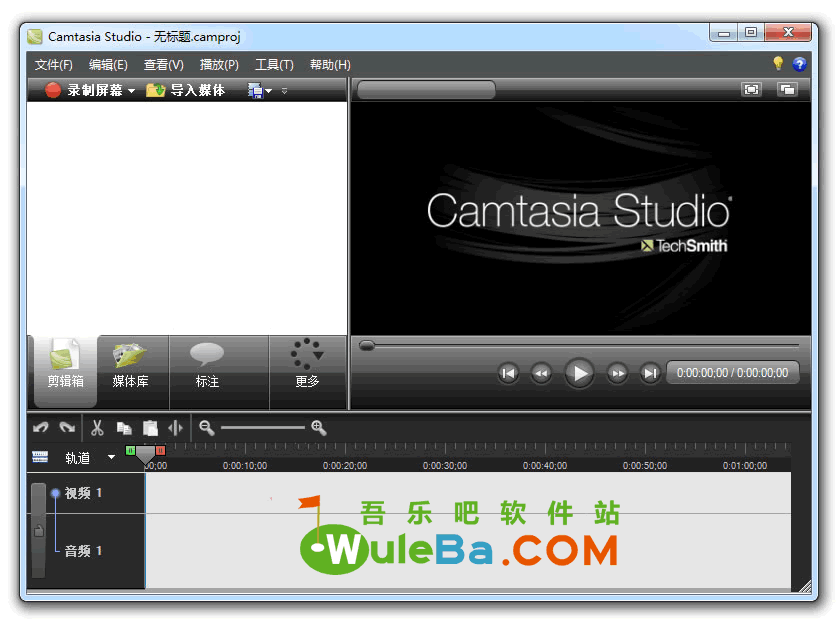Click the red selection end marker
The image size is (836, 629).
point(160,450)
